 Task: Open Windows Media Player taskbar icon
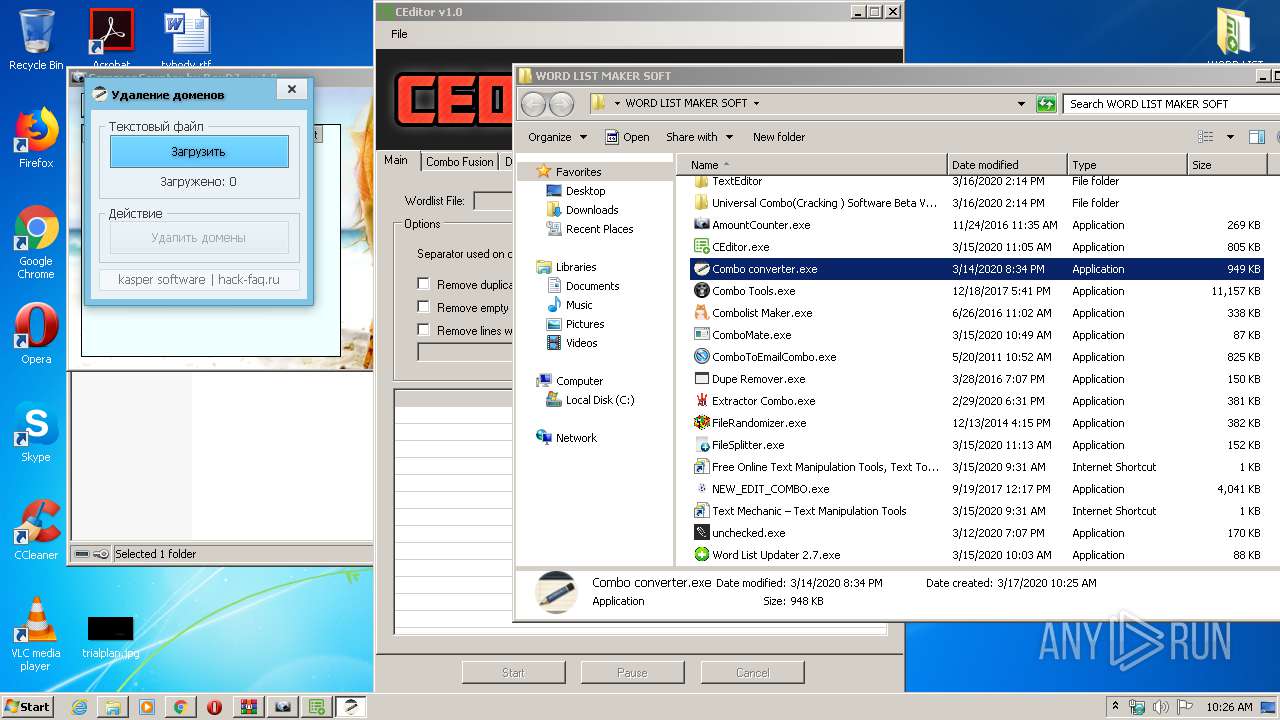tap(146, 707)
